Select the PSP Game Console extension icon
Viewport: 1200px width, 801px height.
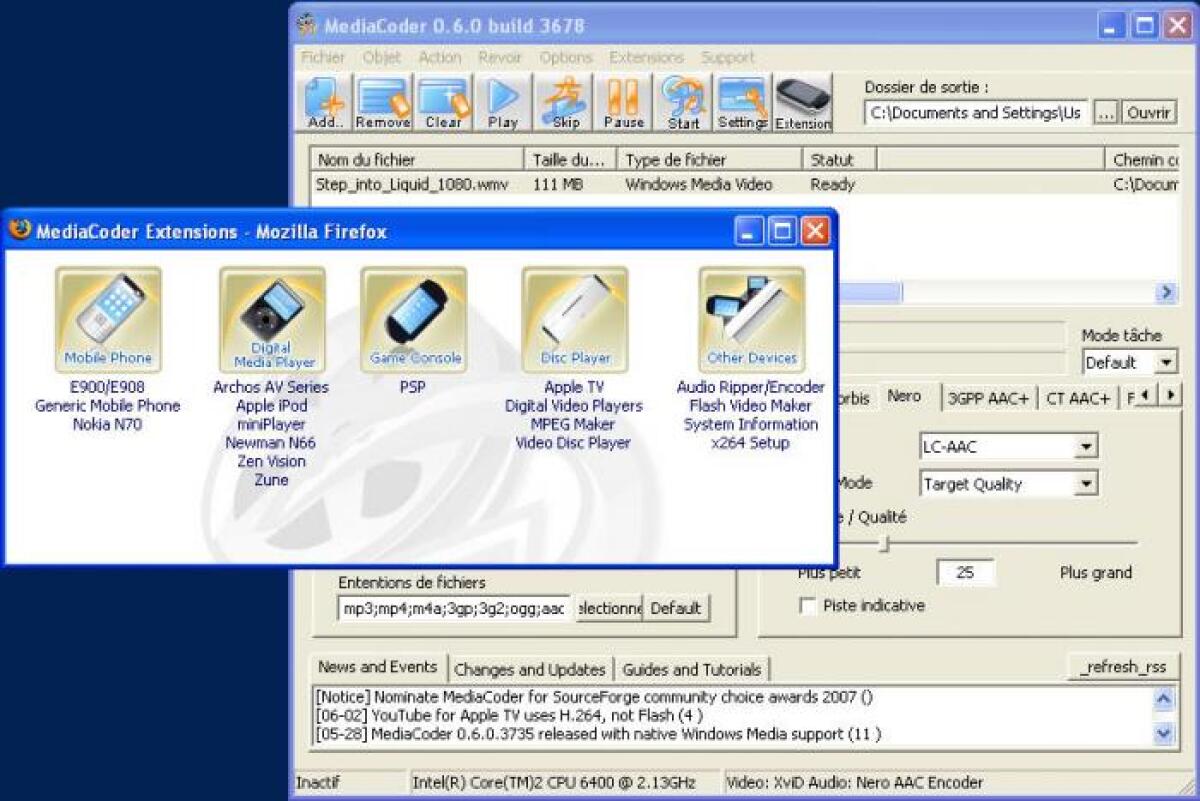coord(414,317)
